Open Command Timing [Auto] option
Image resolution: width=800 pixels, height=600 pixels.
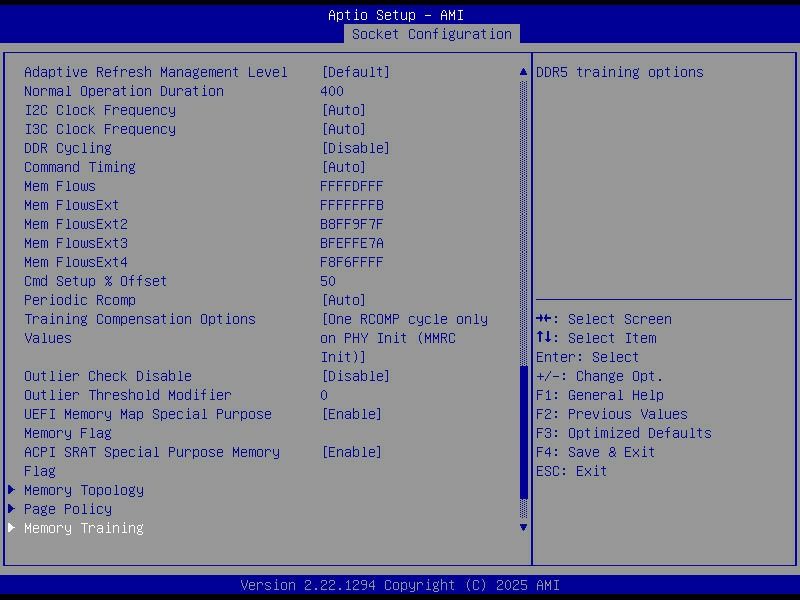pyautogui.click(x=343, y=167)
